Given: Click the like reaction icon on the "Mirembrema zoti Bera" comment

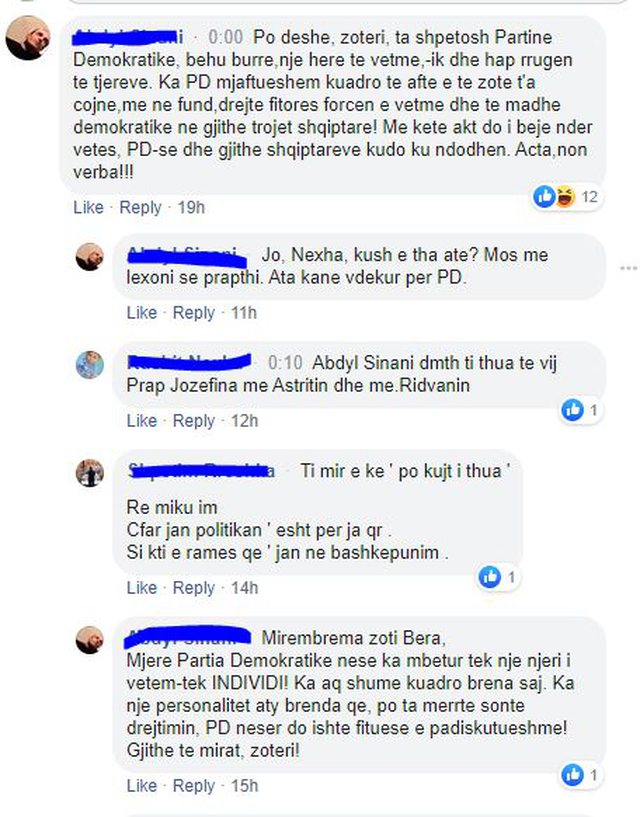Looking at the screenshot, I should pyautogui.click(x=572, y=775).
